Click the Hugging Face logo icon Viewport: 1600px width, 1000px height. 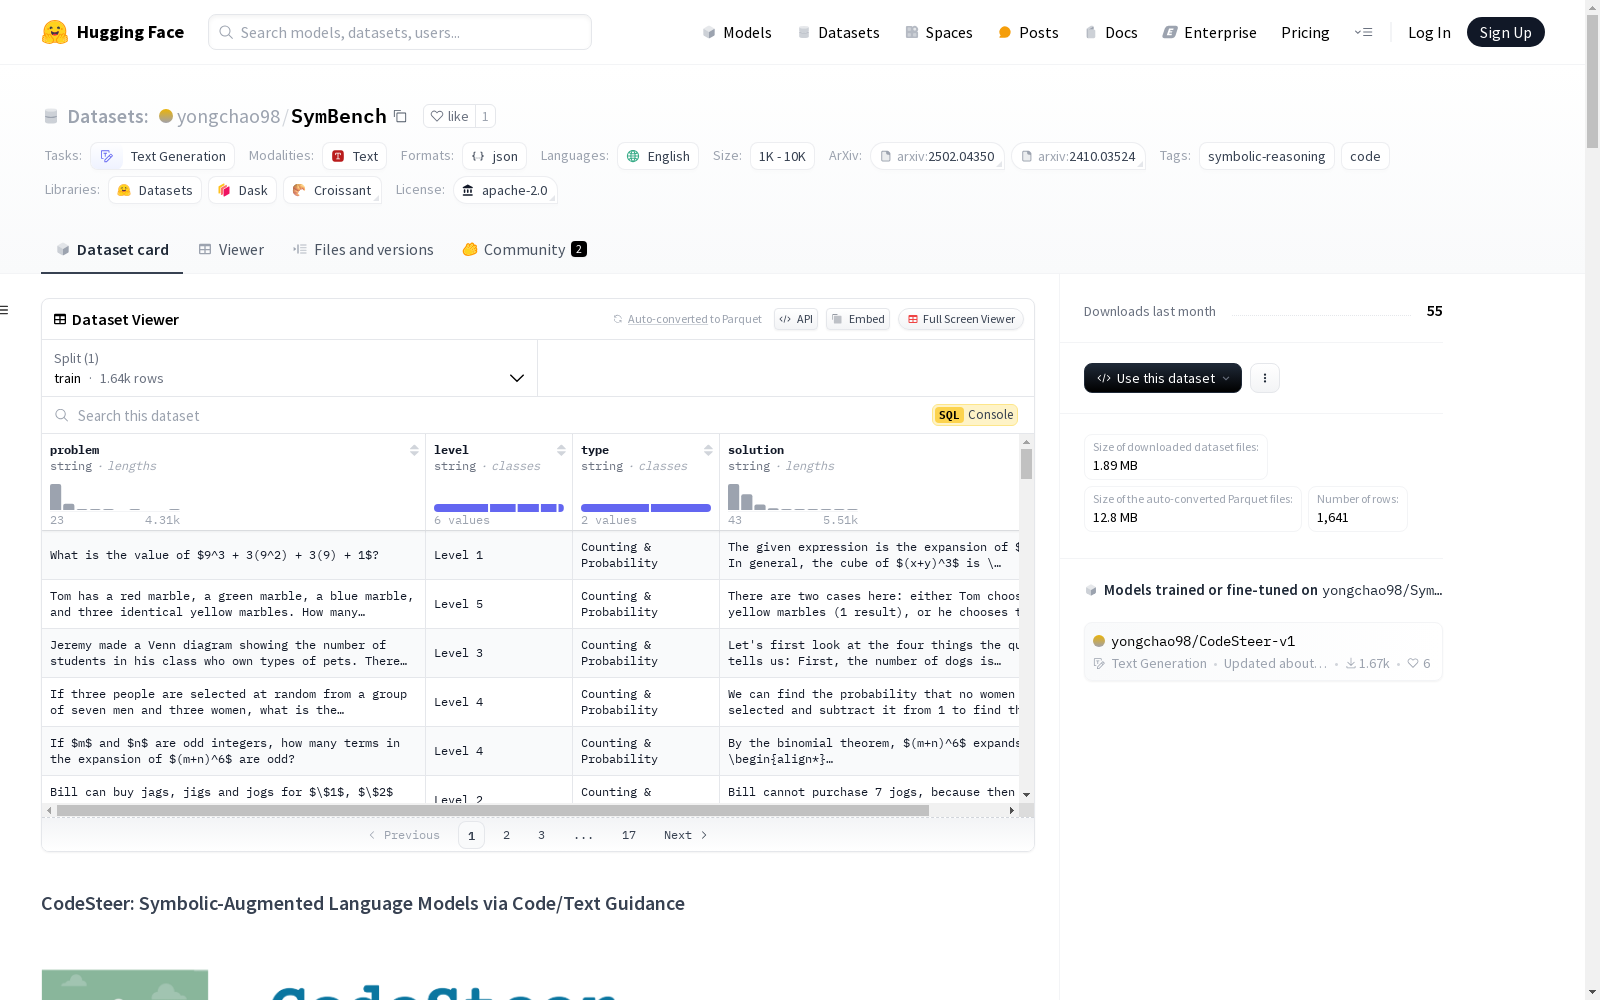click(x=55, y=32)
